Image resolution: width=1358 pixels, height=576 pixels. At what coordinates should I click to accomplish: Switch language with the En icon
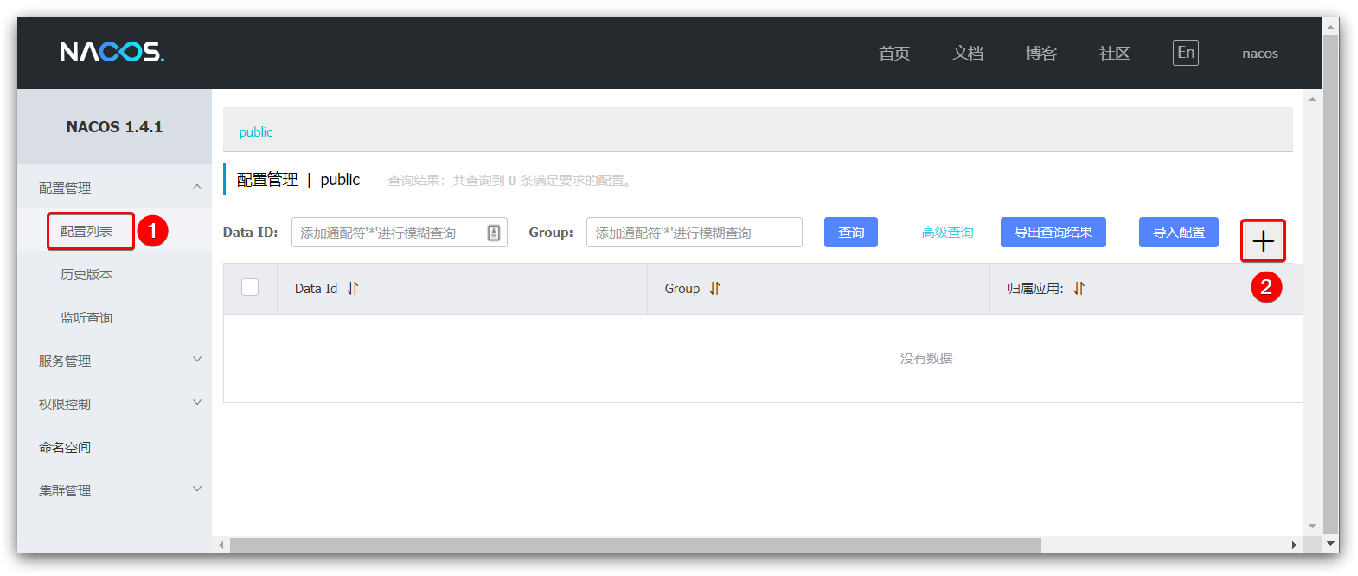coord(1185,52)
